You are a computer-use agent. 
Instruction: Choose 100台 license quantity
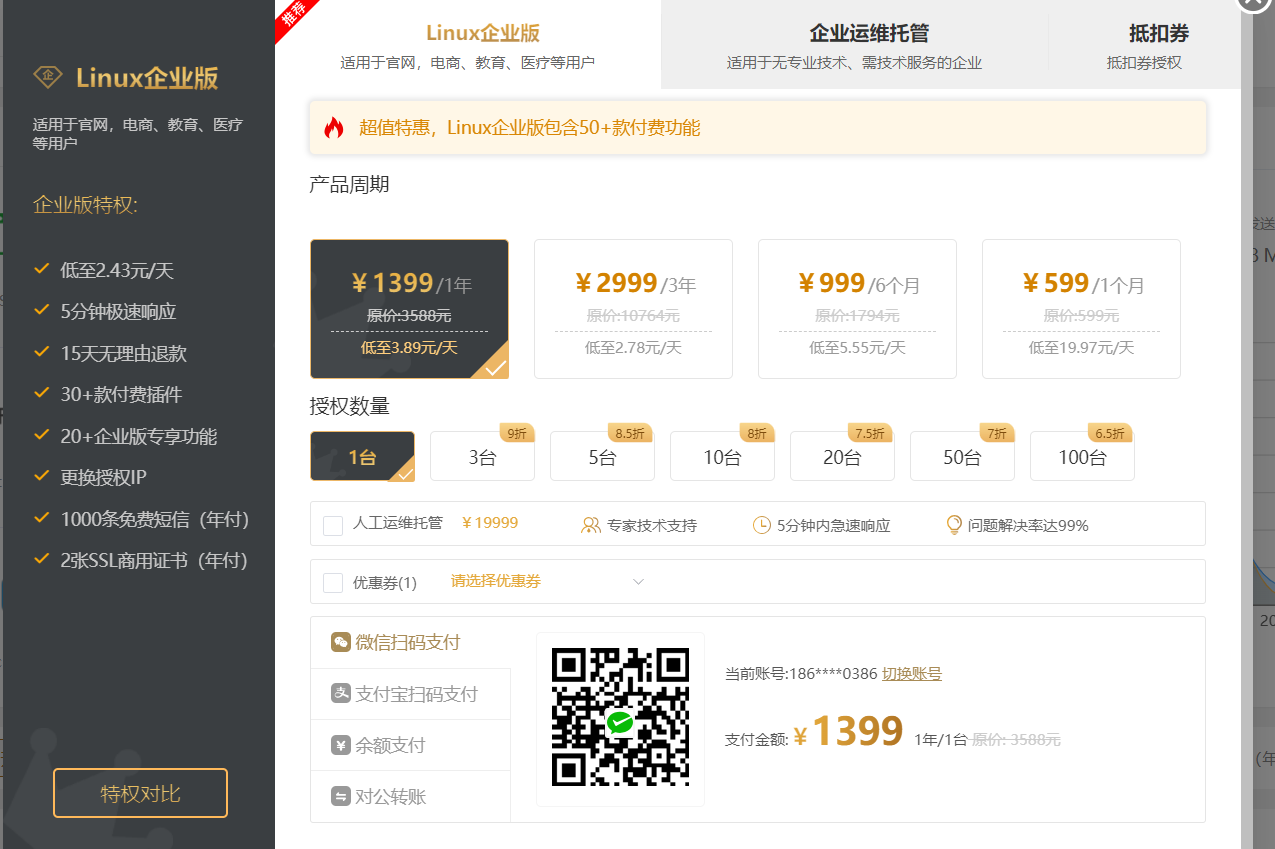[x=1082, y=457]
